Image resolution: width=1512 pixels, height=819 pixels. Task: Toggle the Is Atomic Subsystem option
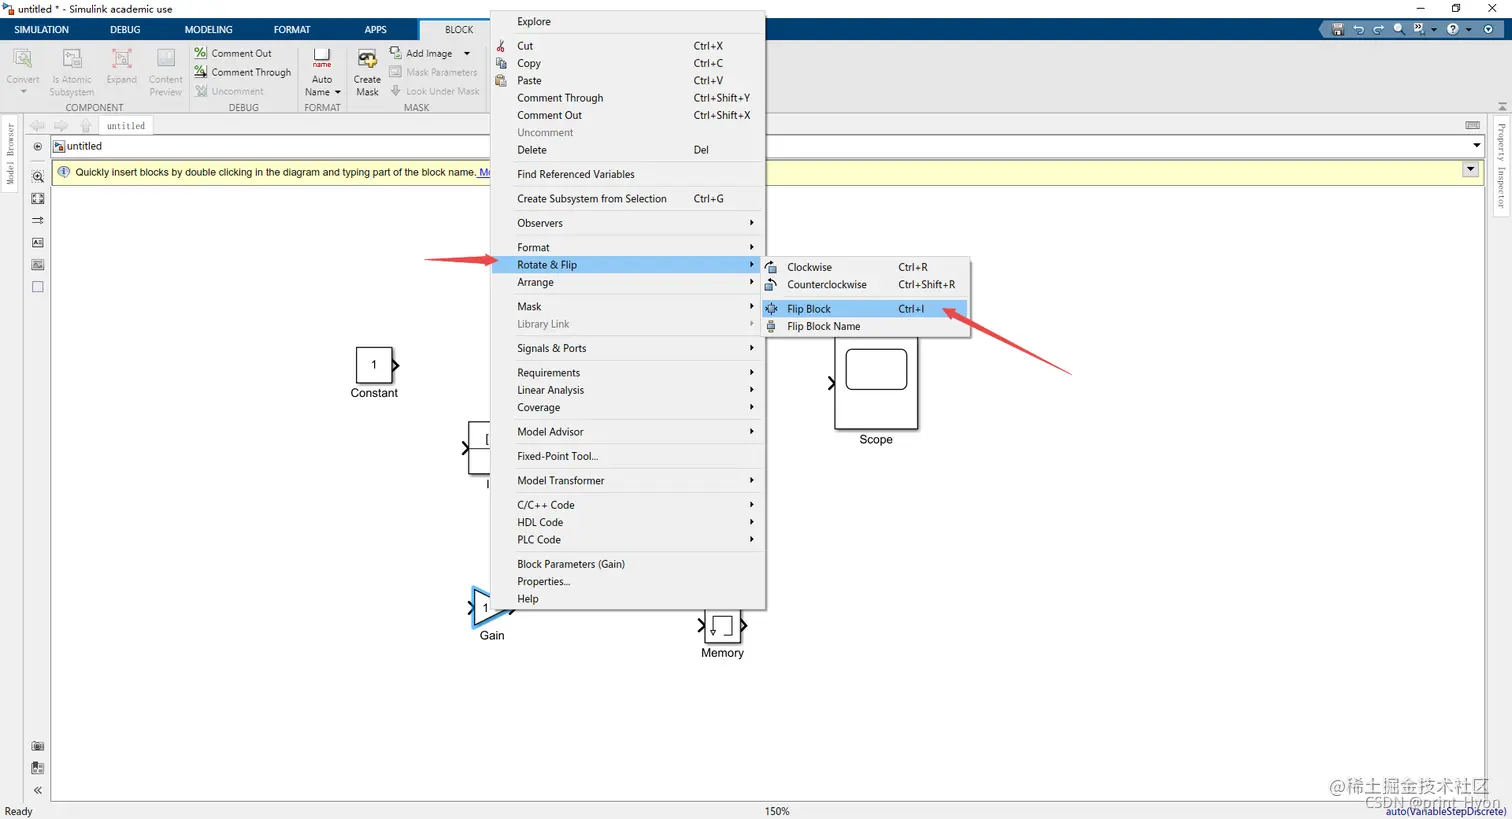tap(72, 72)
